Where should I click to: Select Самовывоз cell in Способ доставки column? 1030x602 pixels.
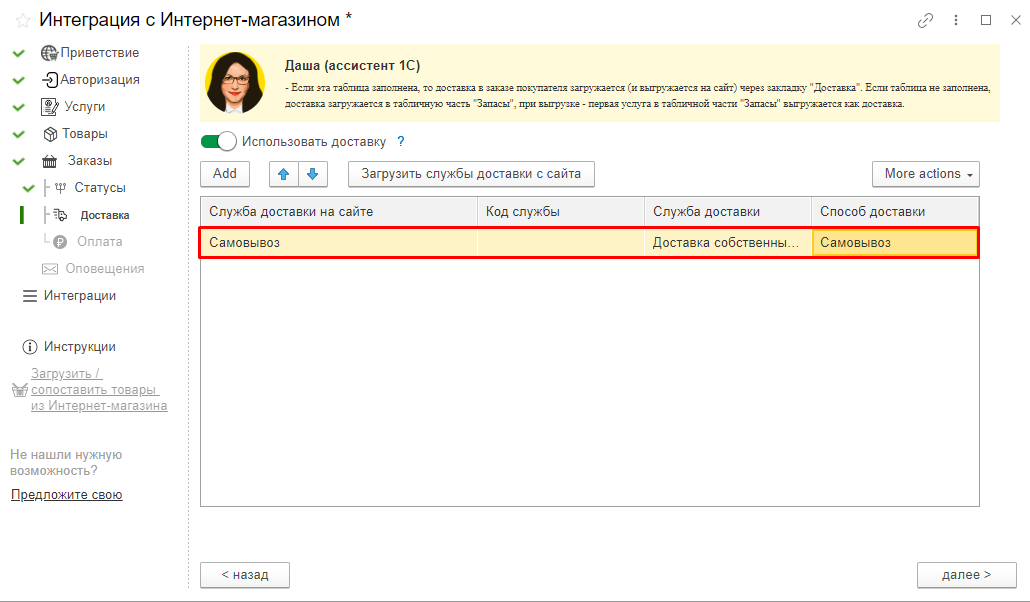click(x=895, y=243)
